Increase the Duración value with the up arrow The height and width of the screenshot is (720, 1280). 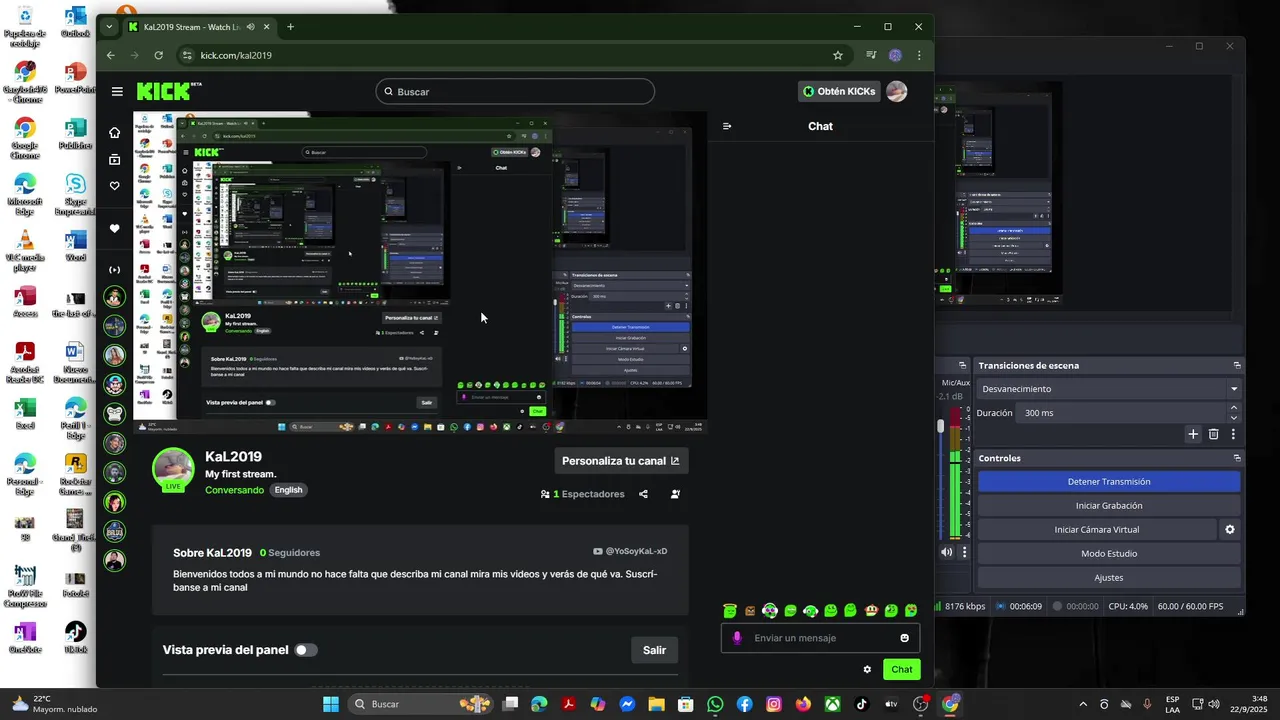pos(1233,408)
